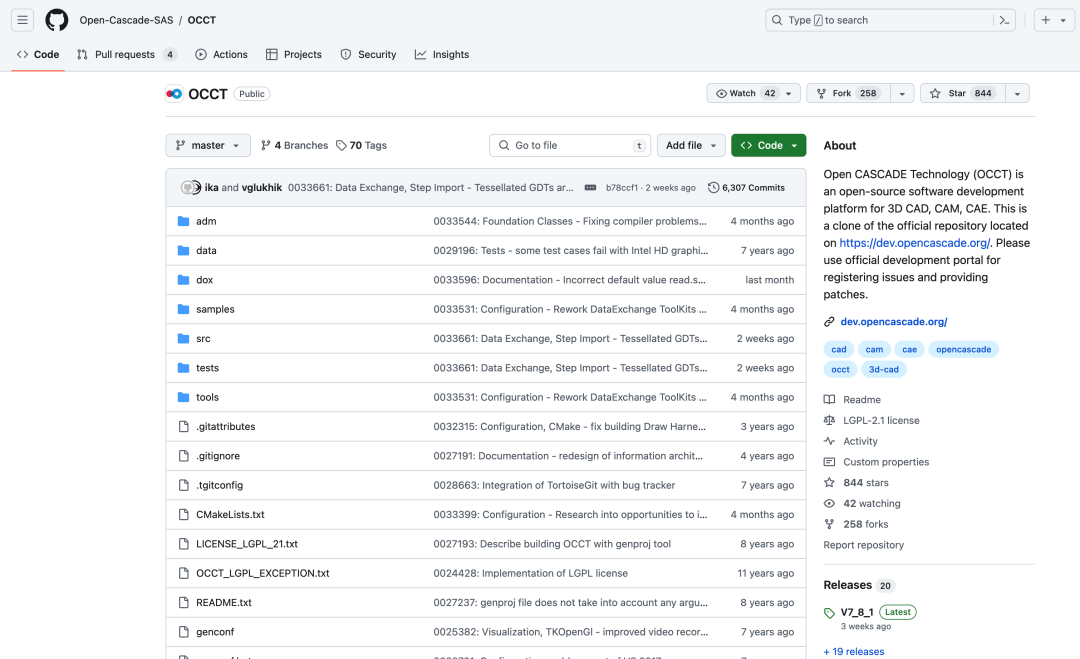The height and width of the screenshot is (659, 1080).
Task: Click the .gitignore file icon
Action: point(183,456)
